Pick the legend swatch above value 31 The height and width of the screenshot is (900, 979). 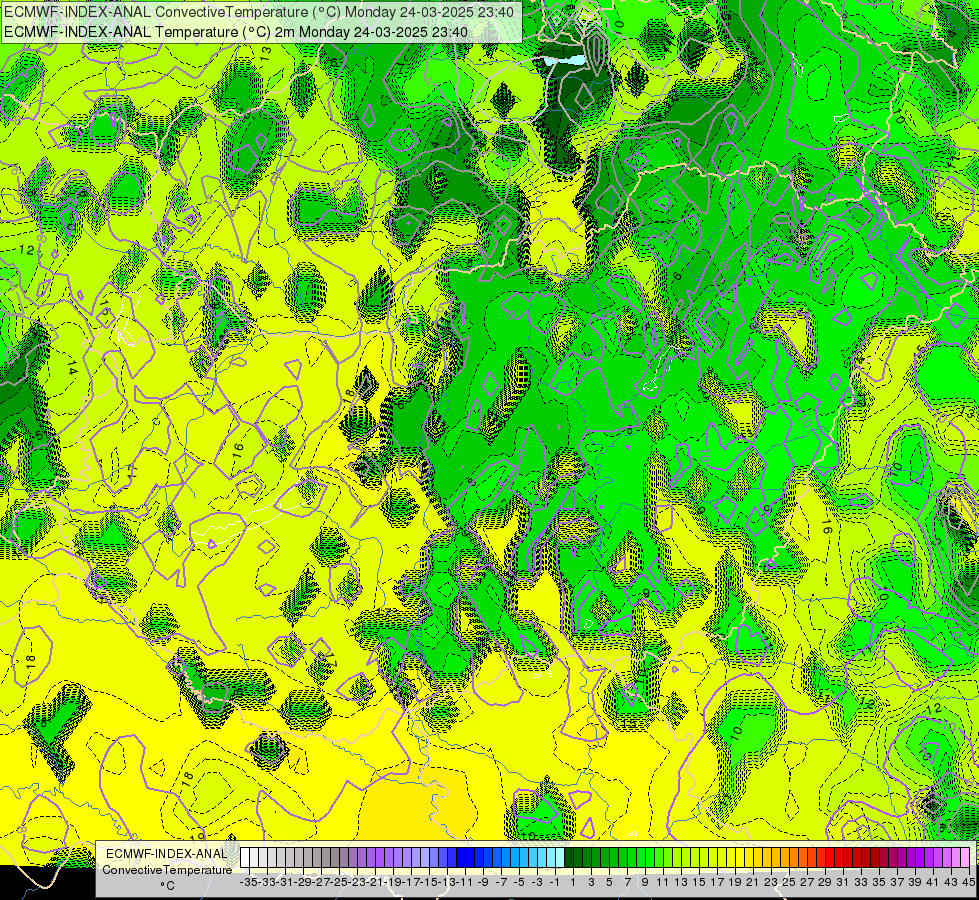pos(839,857)
